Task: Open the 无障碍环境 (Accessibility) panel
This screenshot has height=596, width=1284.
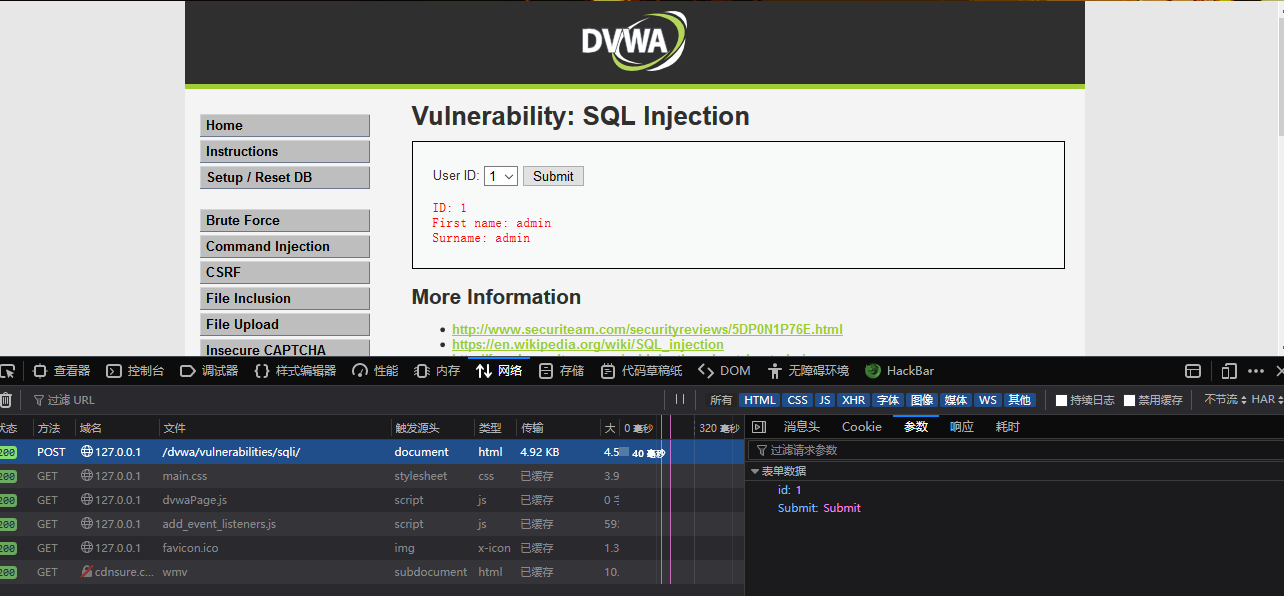Action: coord(807,371)
